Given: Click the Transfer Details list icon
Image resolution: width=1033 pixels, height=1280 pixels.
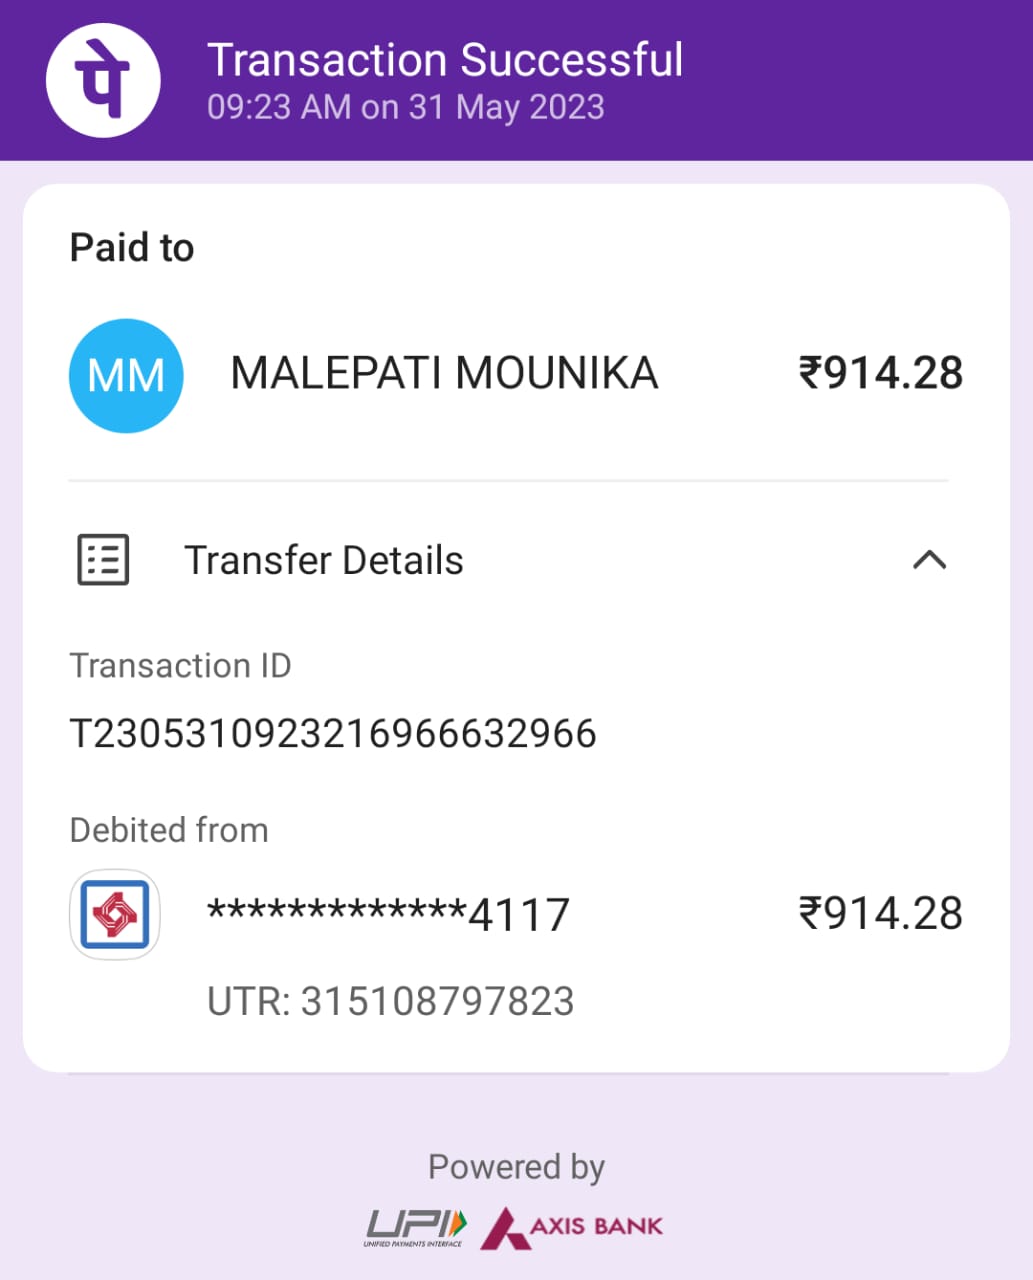Looking at the screenshot, I should coord(104,560).
